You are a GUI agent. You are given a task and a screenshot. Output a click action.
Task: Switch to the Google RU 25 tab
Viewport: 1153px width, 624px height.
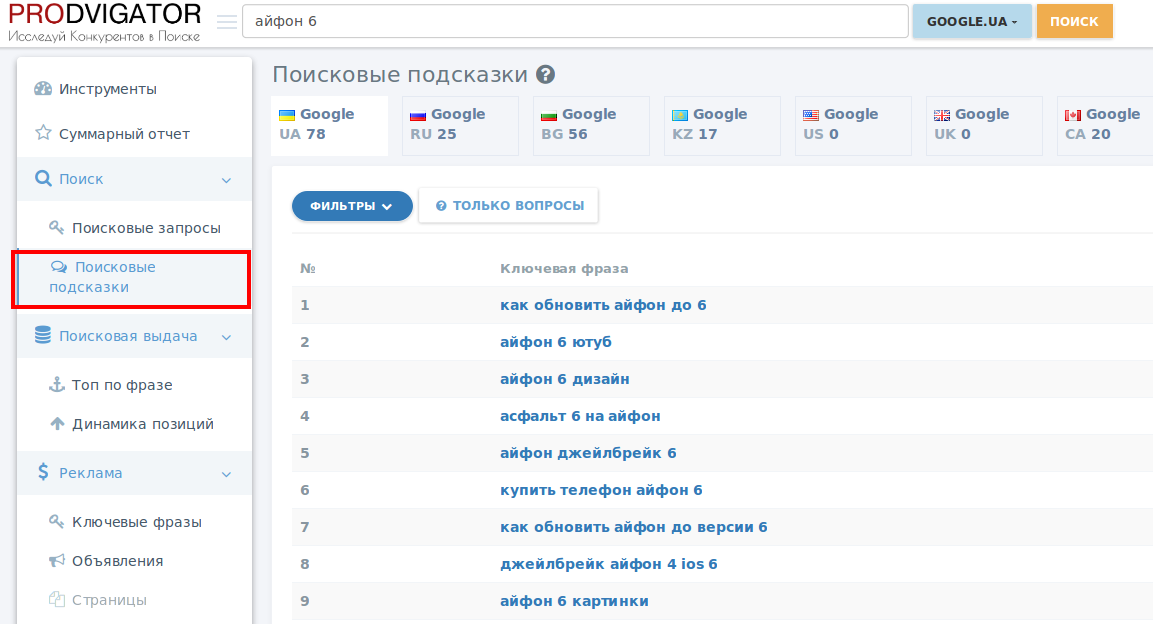coord(460,125)
